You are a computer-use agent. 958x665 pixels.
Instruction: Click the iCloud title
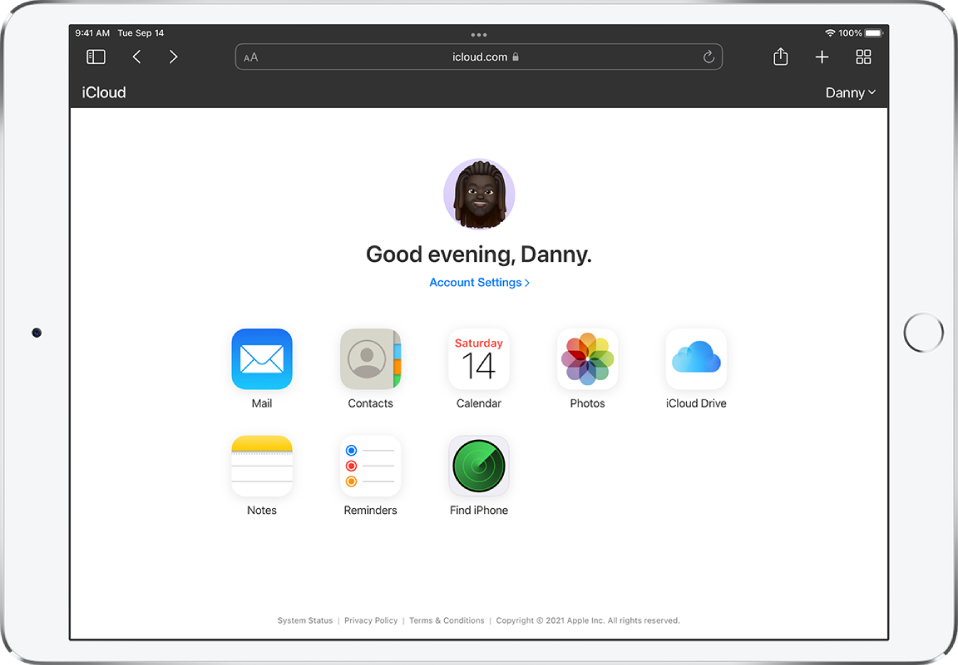coord(104,92)
